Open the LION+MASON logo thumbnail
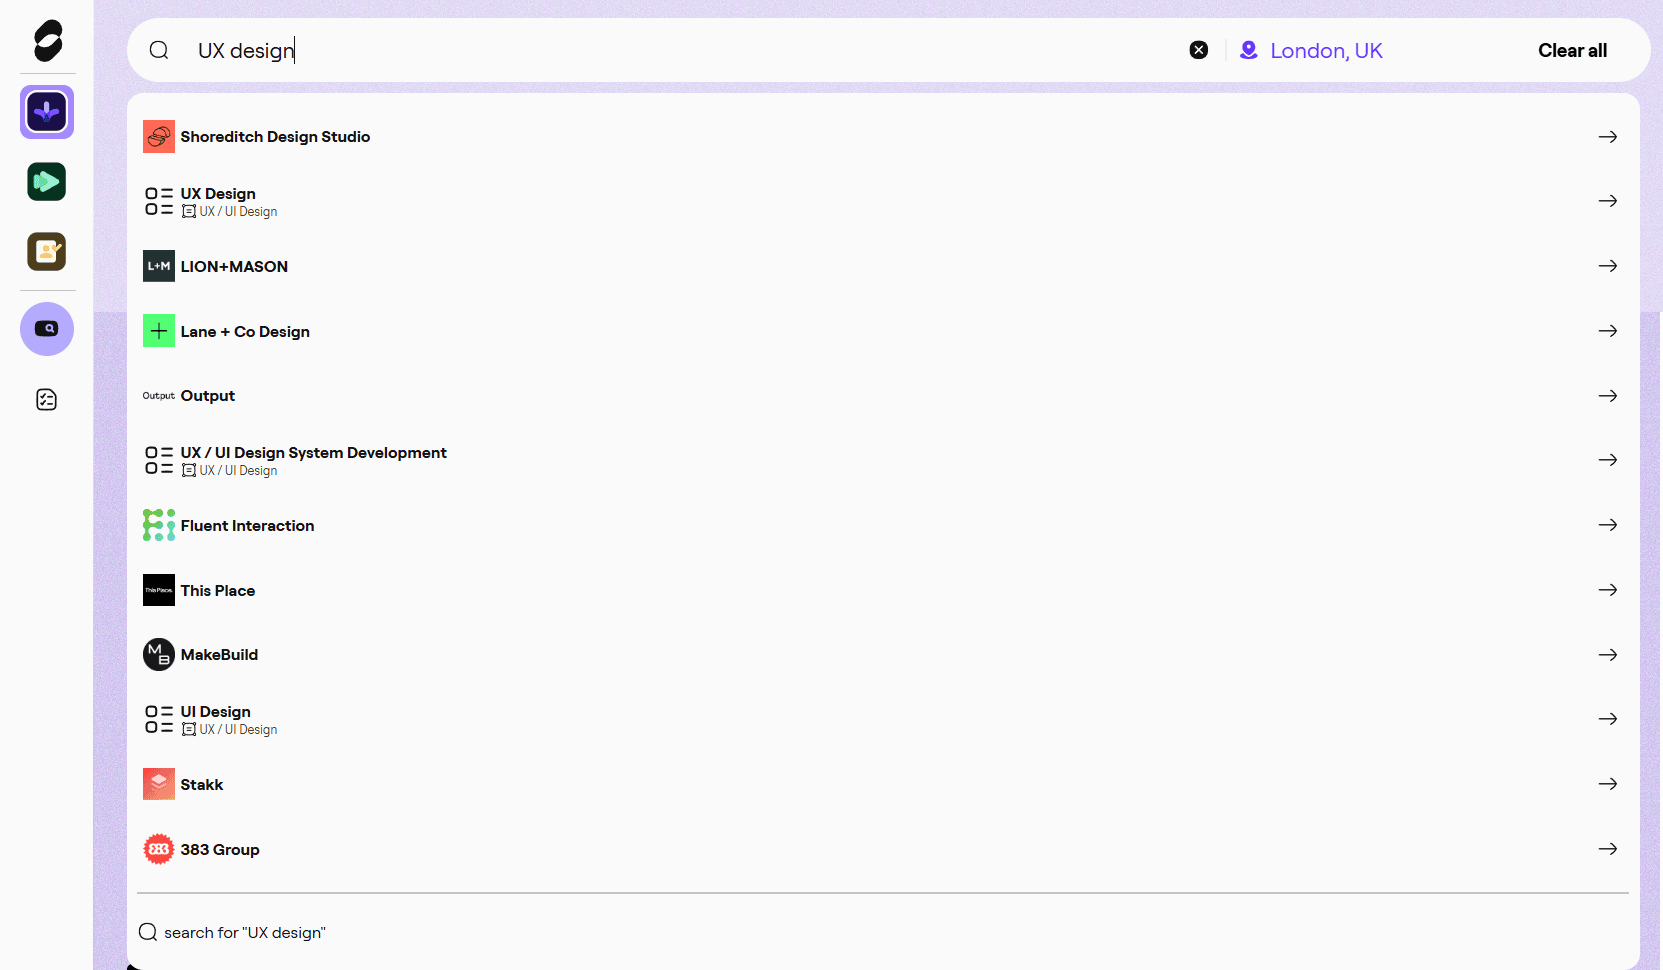The image size is (1663, 970). pyautogui.click(x=159, y=266)
